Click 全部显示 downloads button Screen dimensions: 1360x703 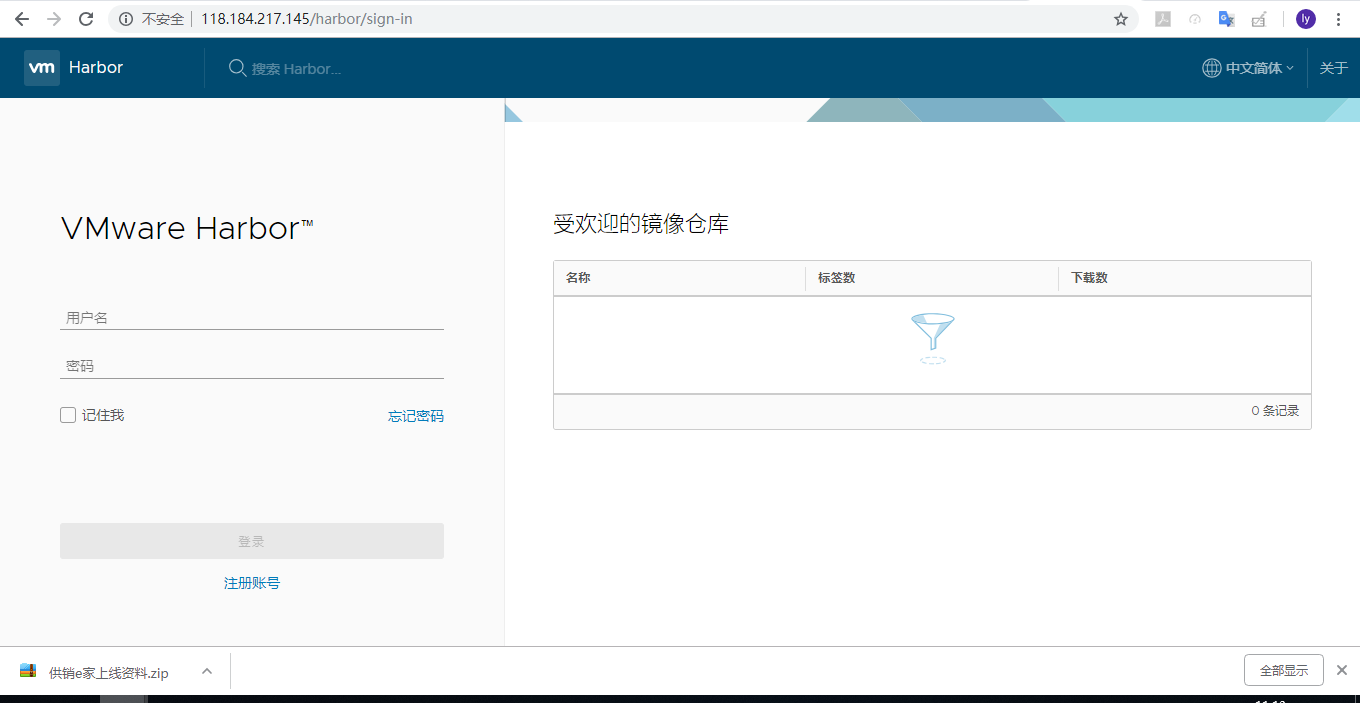(x=1284, y=670)
